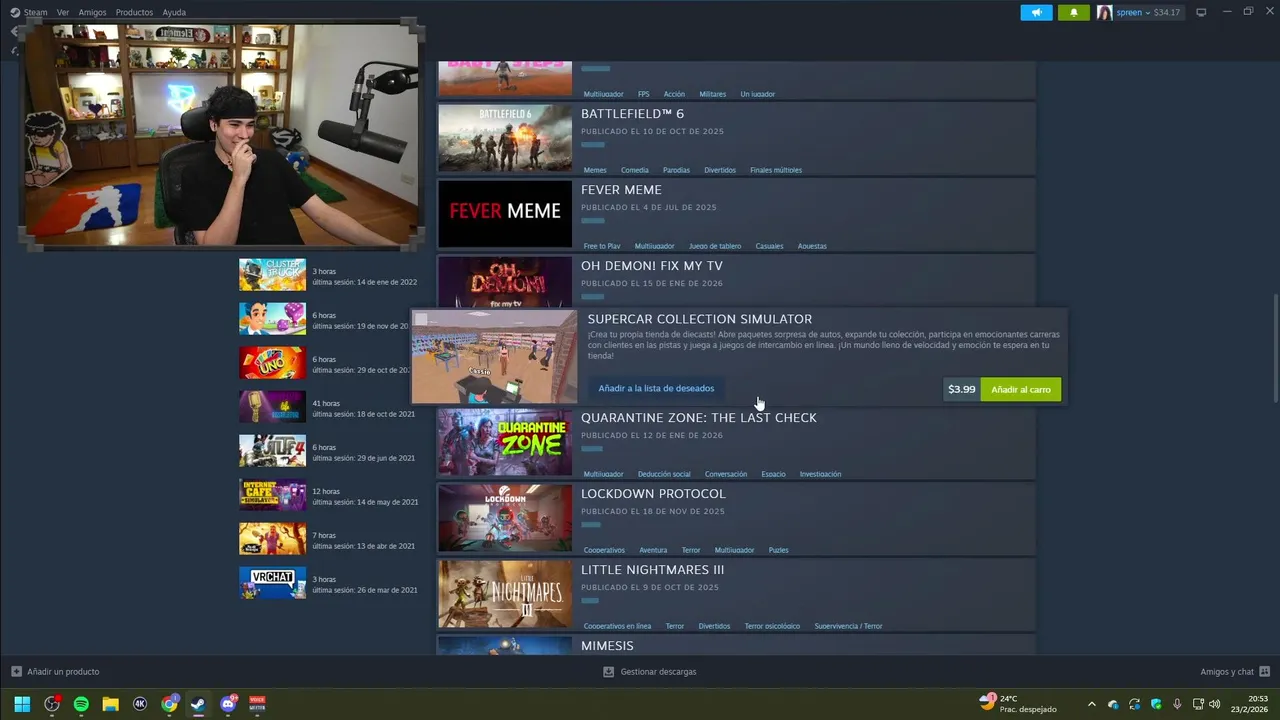
Task: Click the Steam taskbar icon
Action: tap(198, 704)
